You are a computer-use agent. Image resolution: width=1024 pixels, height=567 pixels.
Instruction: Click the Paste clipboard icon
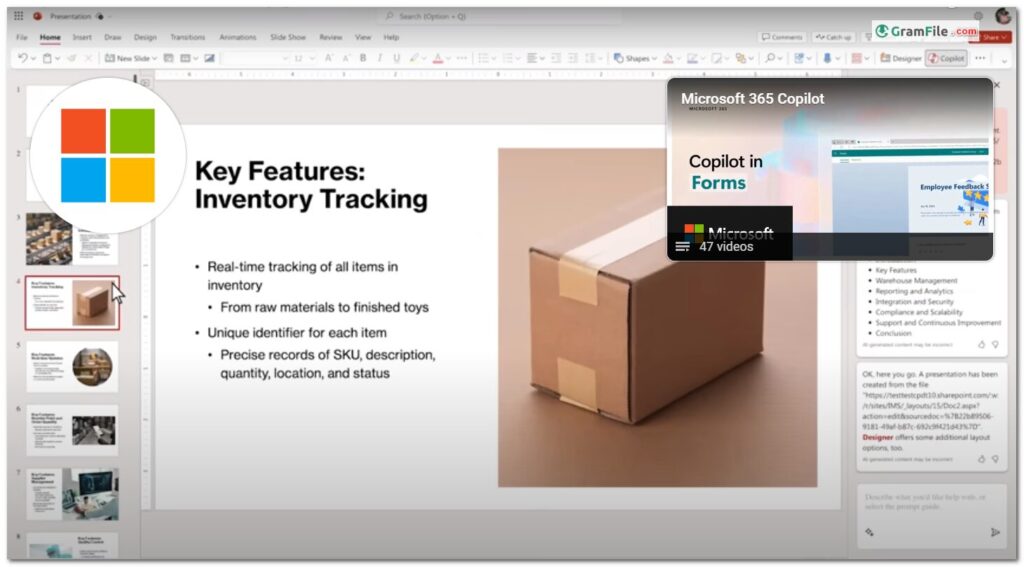47,58
